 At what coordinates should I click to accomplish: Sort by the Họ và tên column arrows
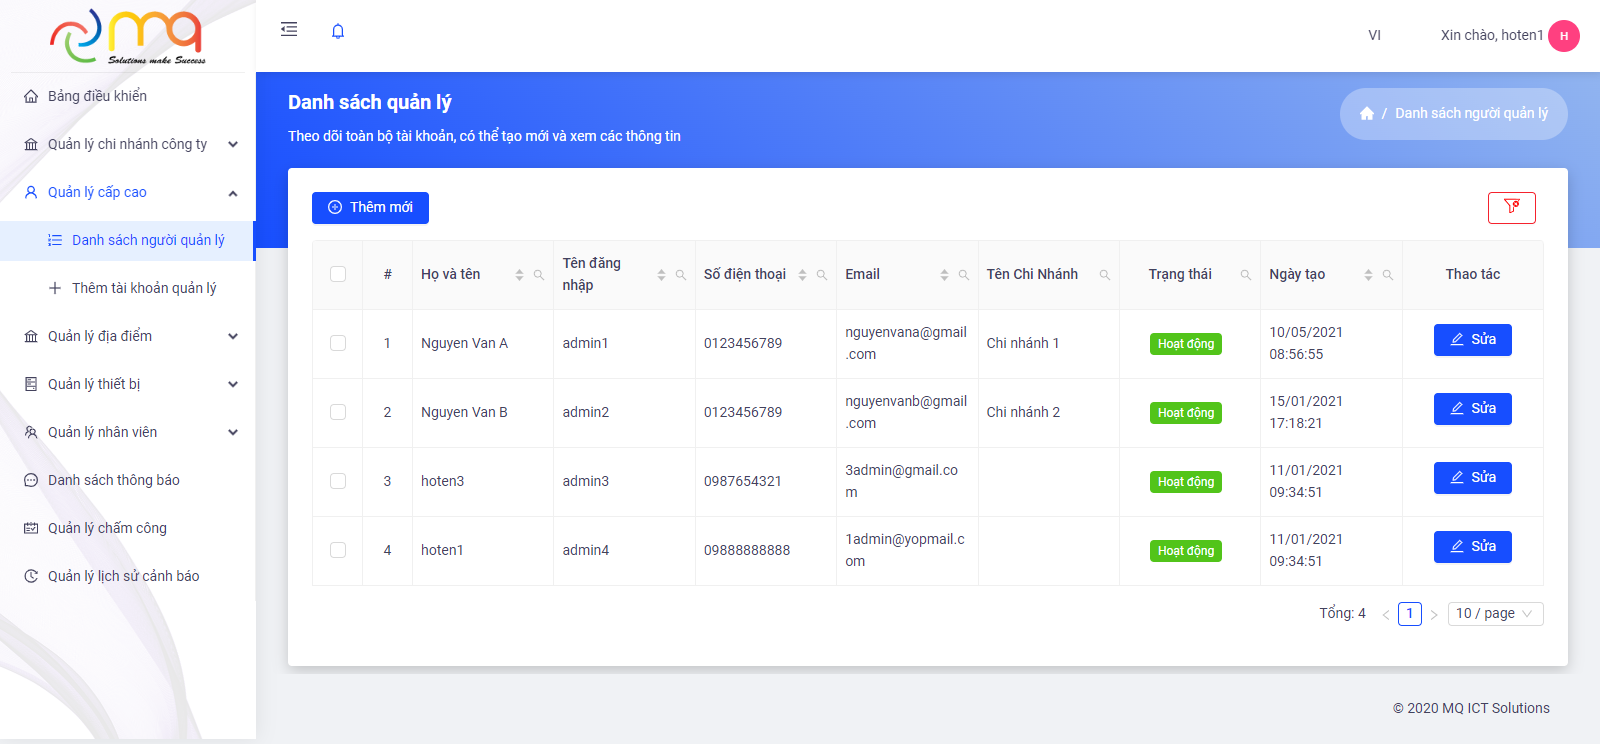(519, 275)
